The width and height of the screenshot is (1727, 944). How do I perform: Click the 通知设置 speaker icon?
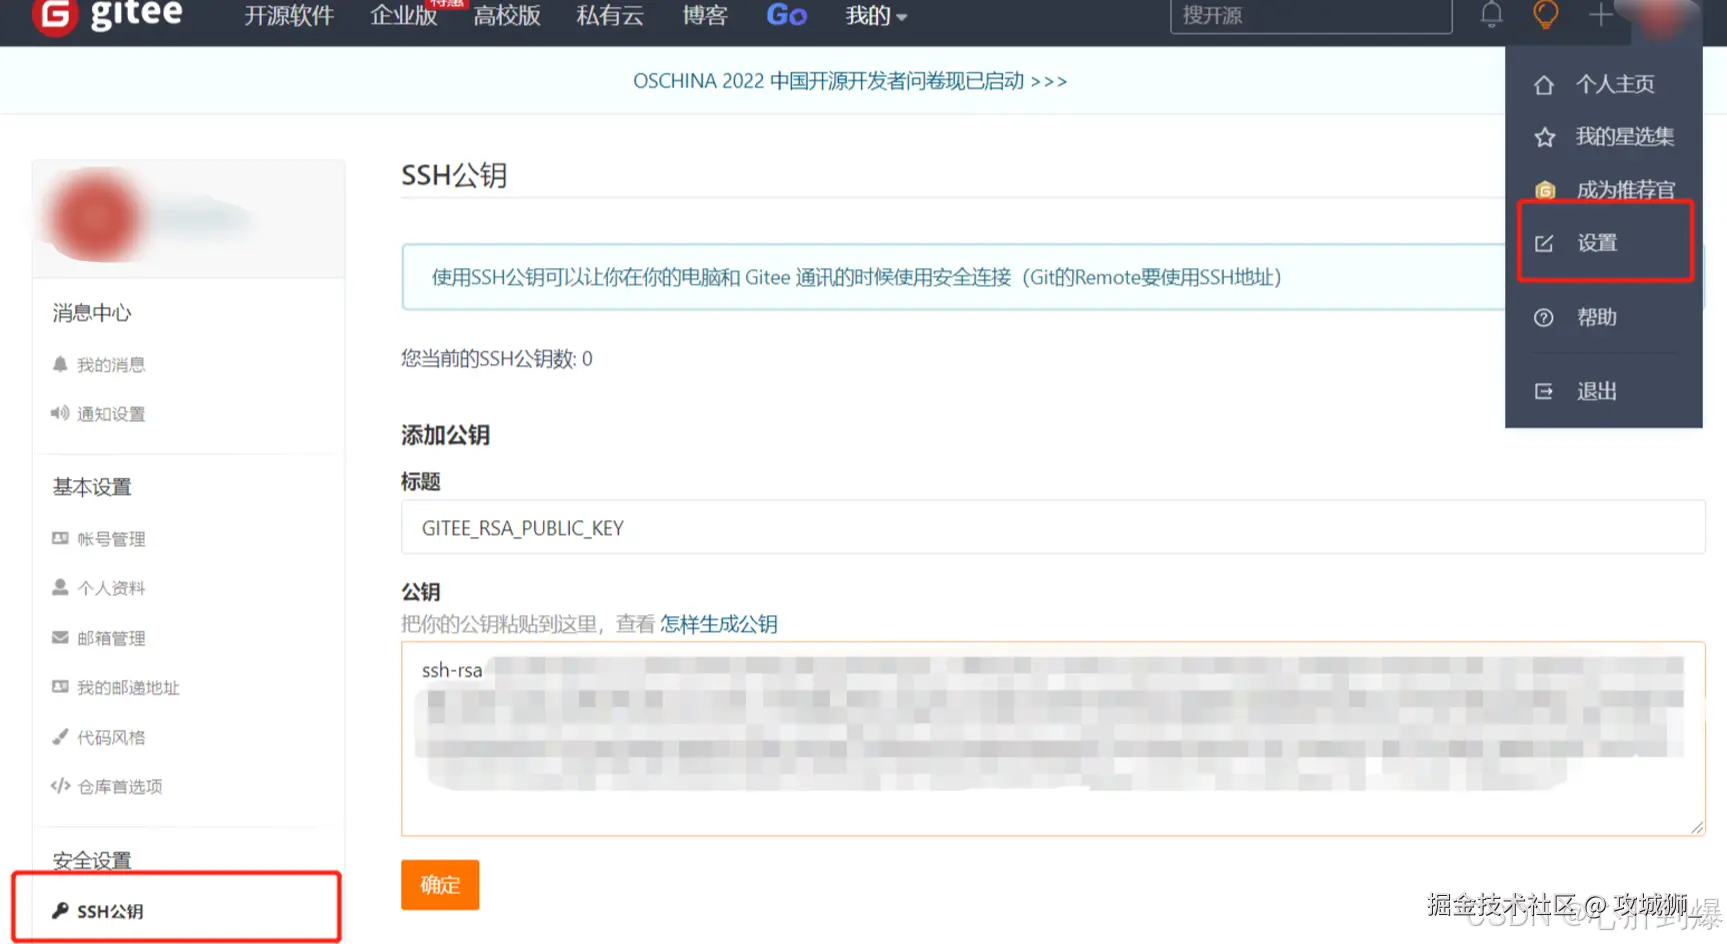tap(58, 413)
